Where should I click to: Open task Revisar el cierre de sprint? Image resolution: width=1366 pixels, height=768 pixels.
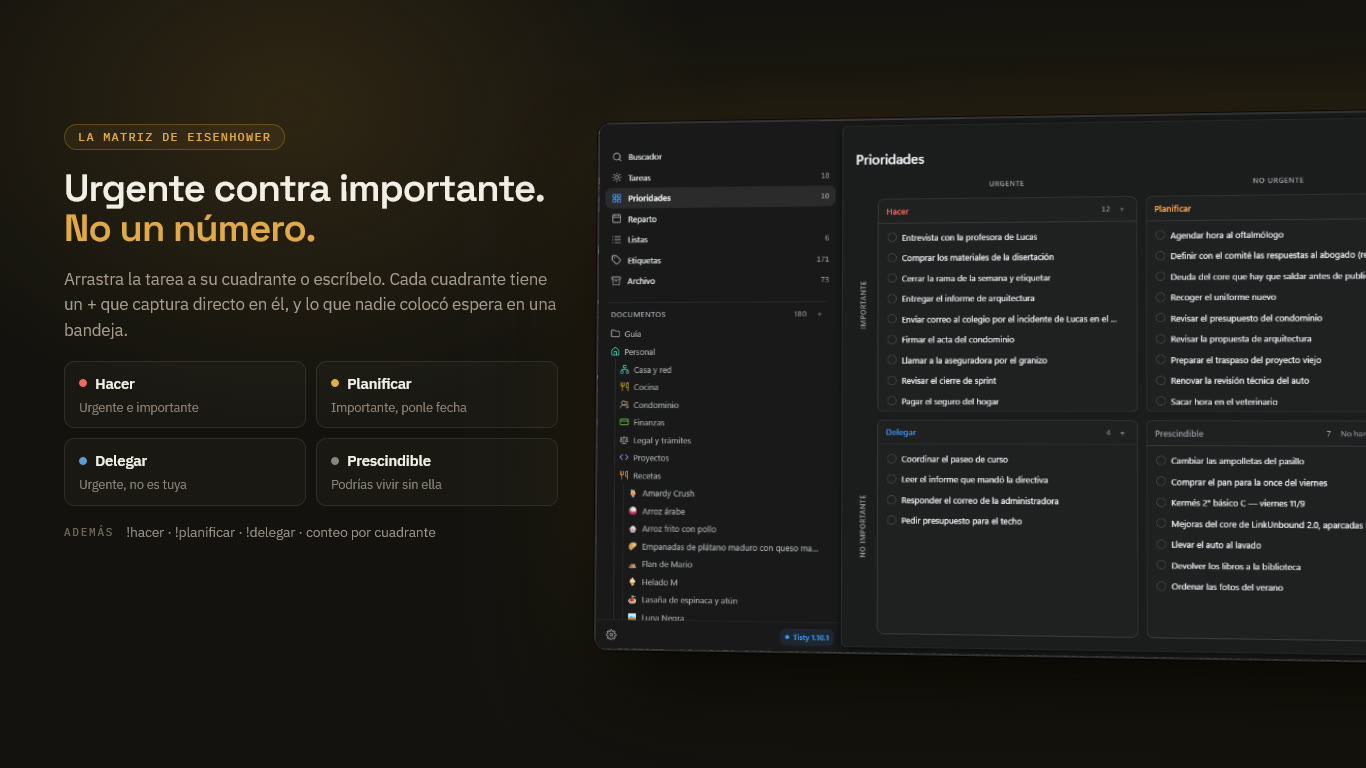pos(949,381)
